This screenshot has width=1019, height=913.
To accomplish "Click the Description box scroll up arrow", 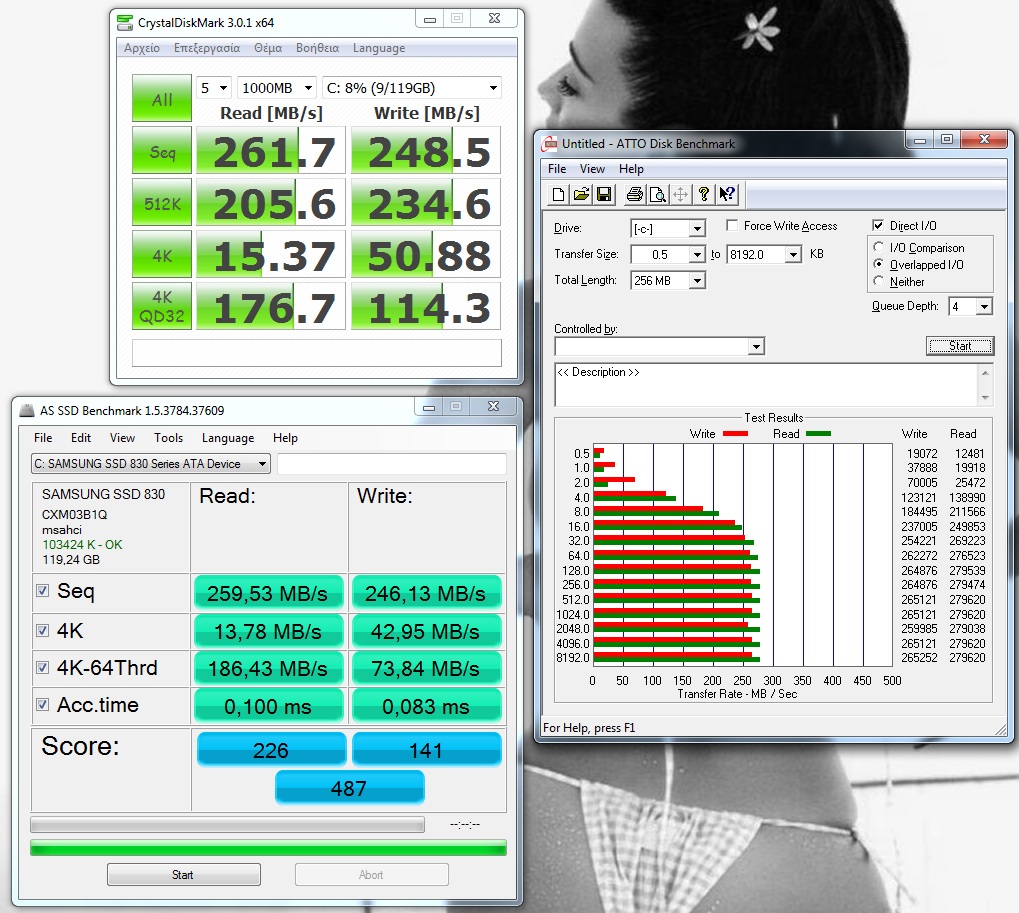I will [x=985, y=373].
